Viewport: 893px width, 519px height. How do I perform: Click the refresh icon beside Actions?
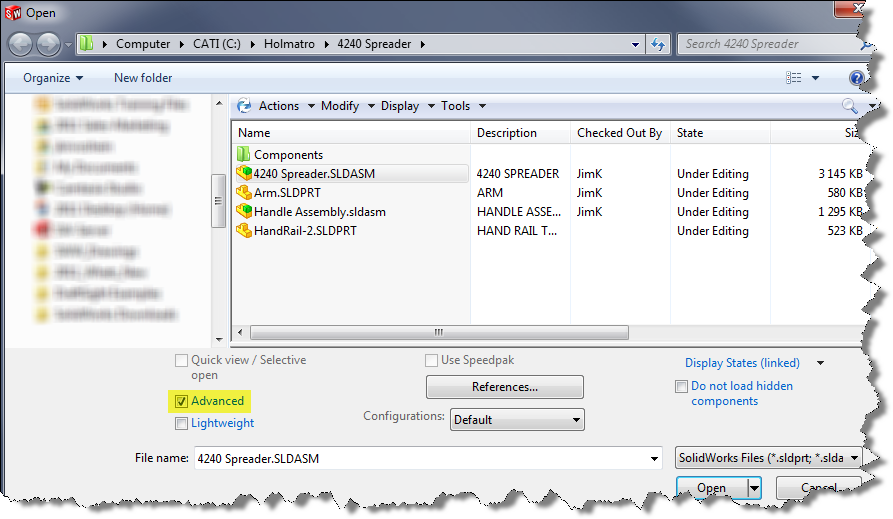pyautogui.click(x=243, y=106)
